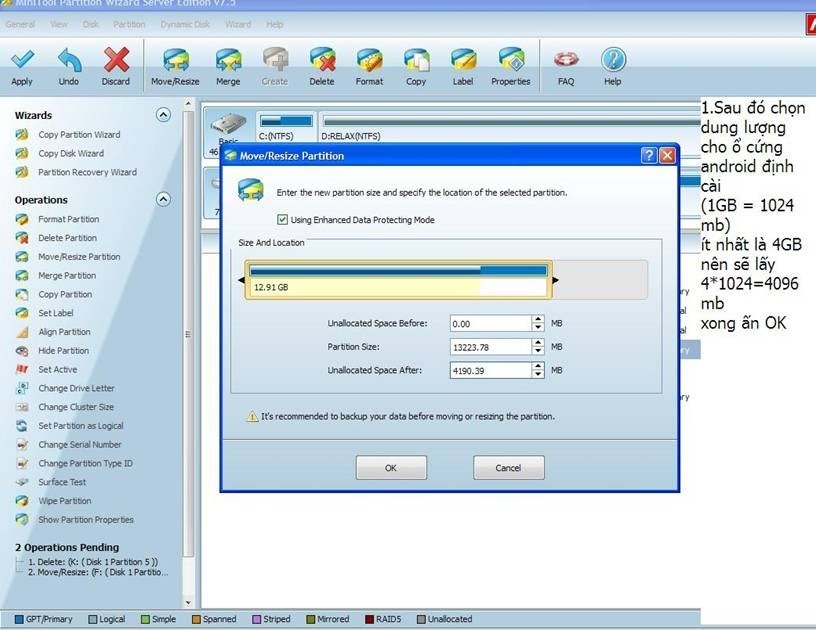816x630 pixels.
Task: Open the Disk menu
Action: click(91, 24)
